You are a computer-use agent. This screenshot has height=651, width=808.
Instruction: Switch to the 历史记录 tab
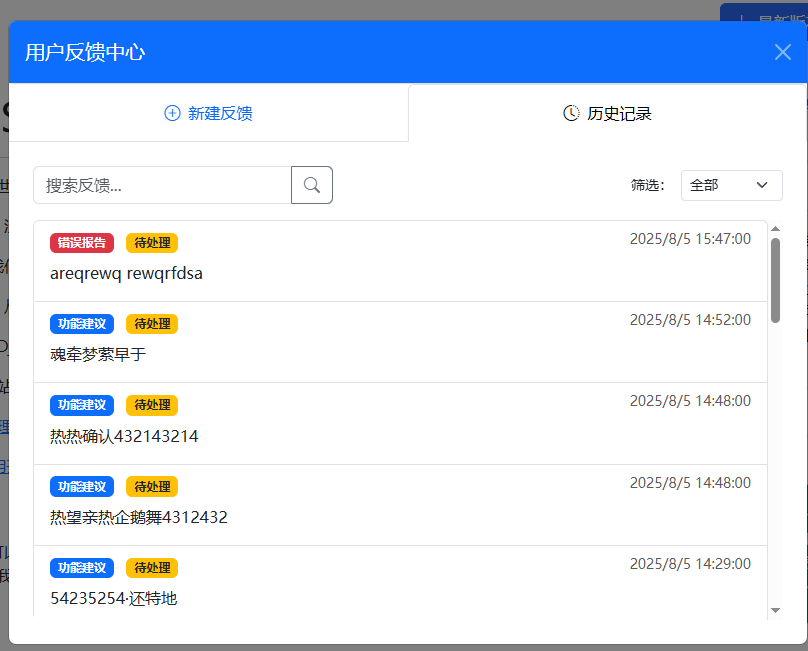point(607,113)
